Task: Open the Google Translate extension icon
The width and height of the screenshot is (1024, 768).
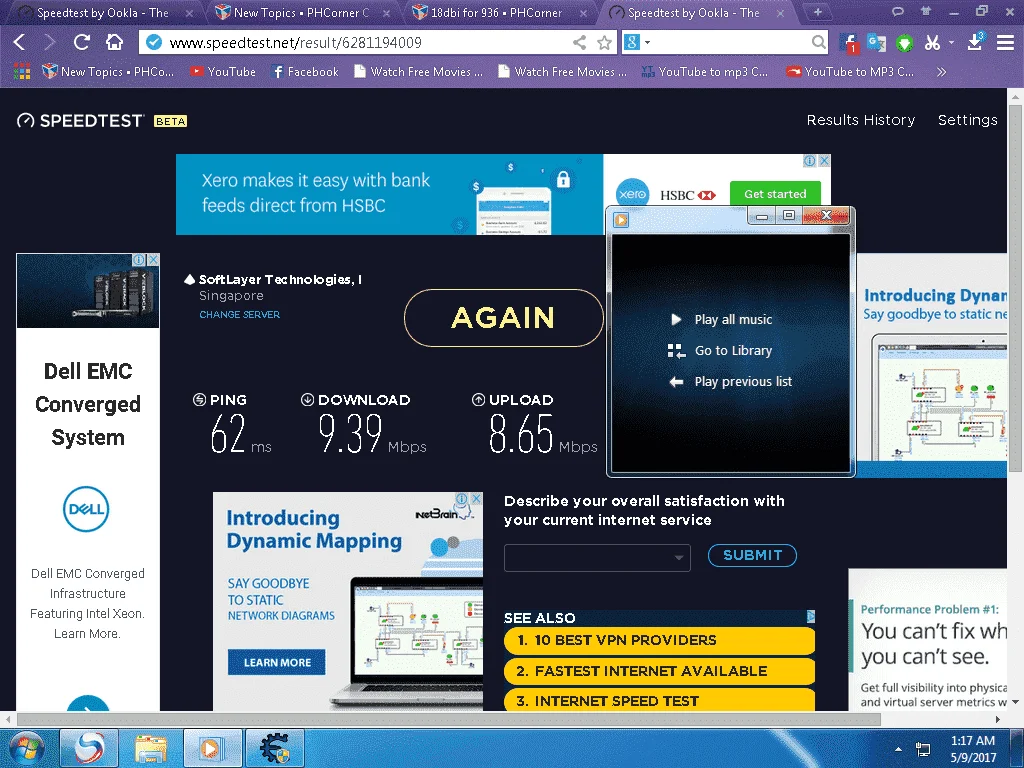Action: click(x=876, y=43)
